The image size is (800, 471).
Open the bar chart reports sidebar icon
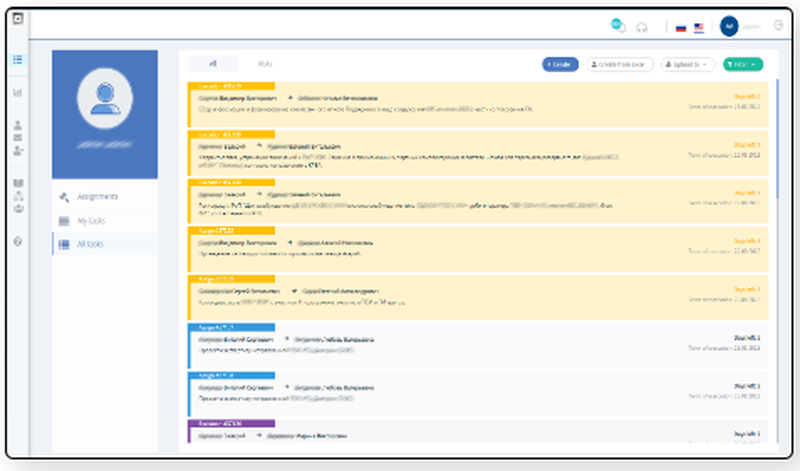[17, 93]
